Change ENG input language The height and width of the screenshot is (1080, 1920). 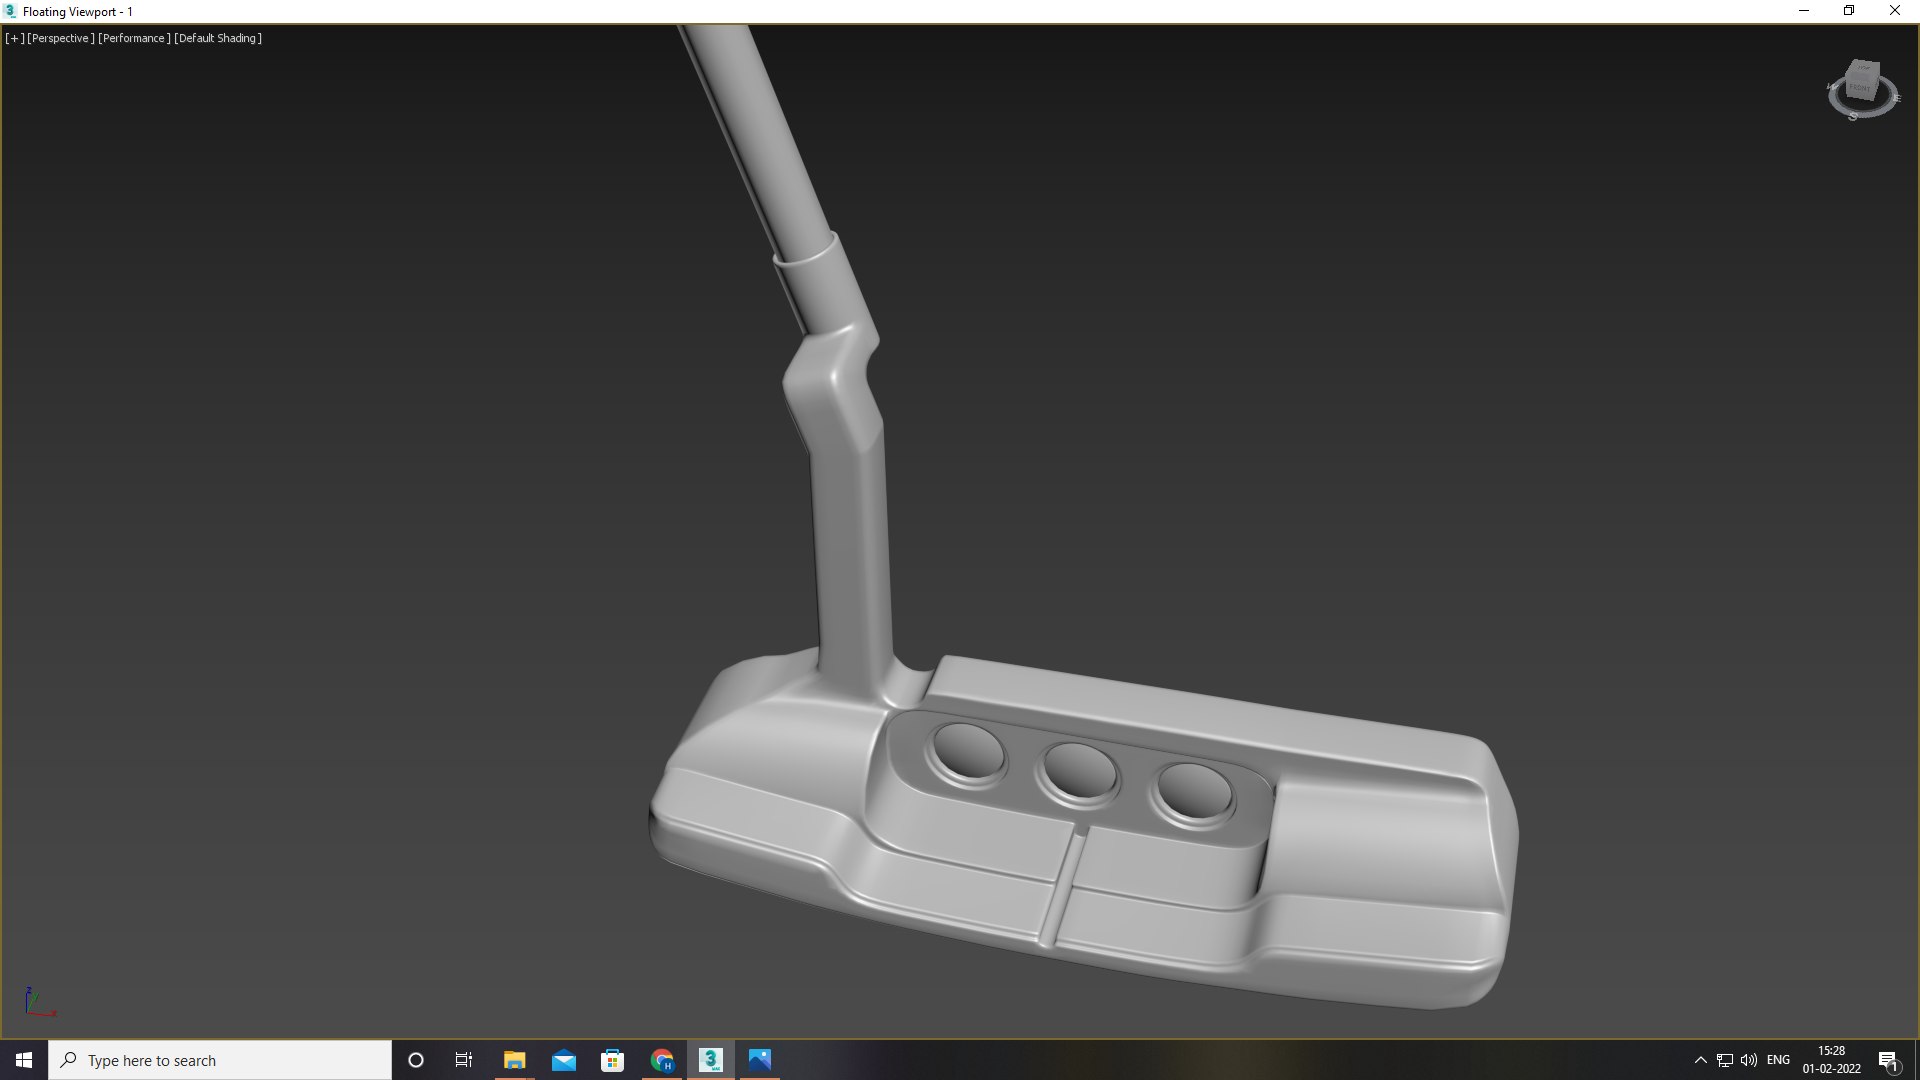tap(1778, 1060)
